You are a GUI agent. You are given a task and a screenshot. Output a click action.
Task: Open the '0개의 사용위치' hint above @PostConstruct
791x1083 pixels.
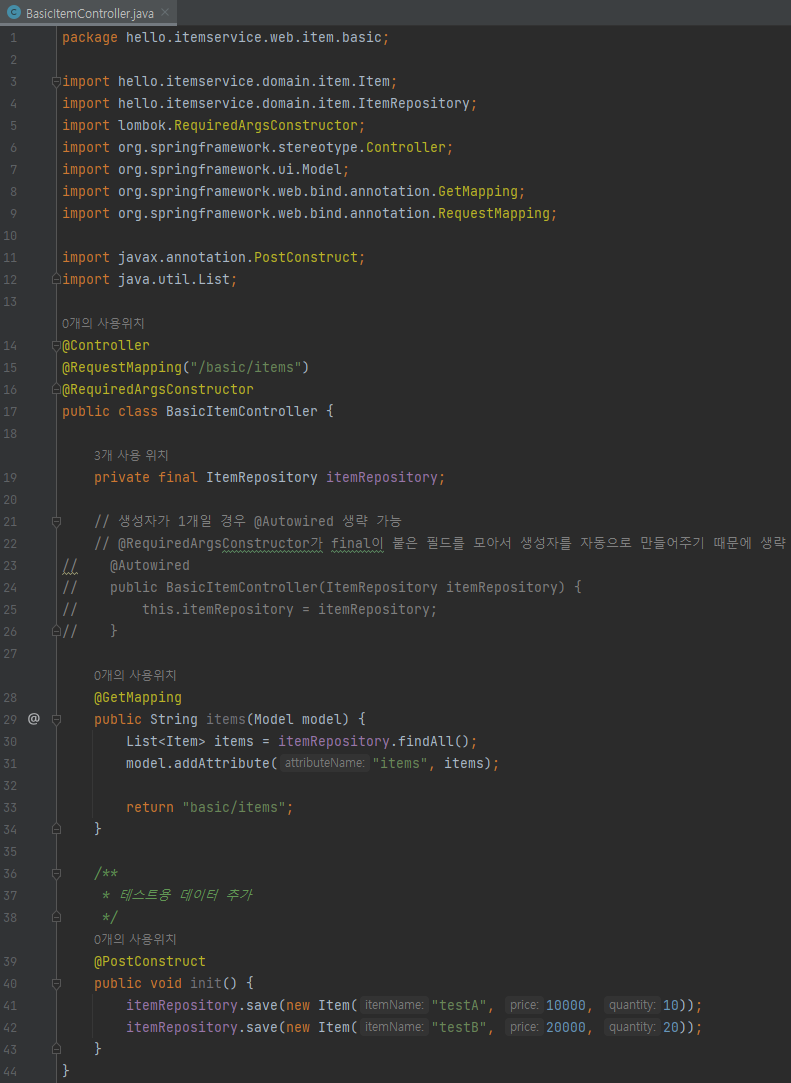[x=135, y=939]
